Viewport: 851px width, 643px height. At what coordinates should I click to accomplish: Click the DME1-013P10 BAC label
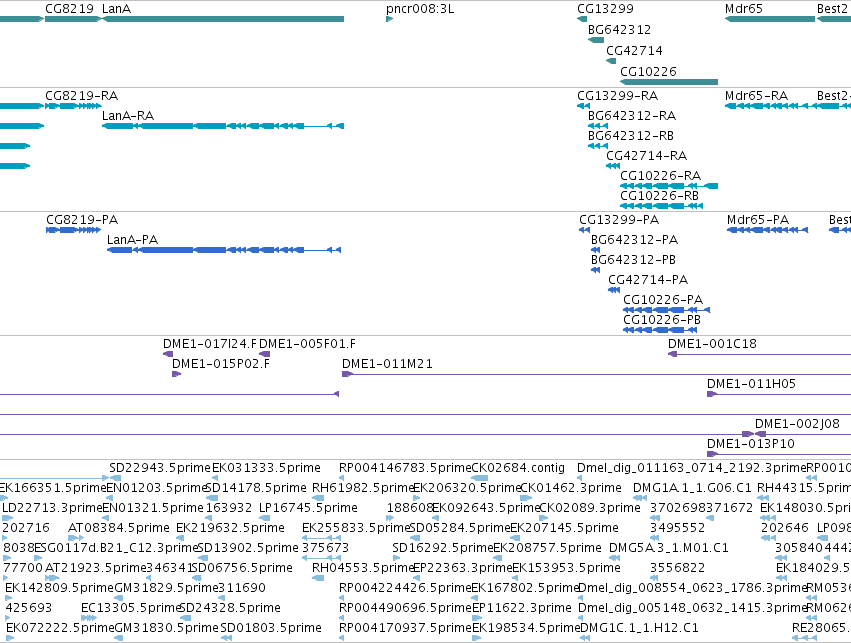pos(751,444)
